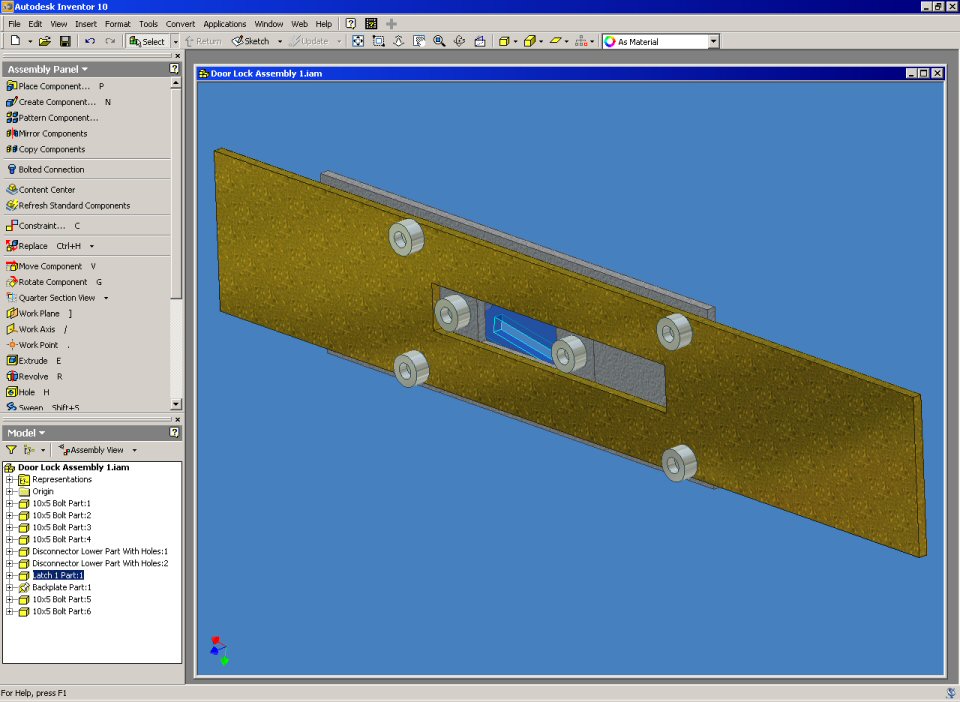Choose the Constraint tool in the panel
The width and height of the screenshot is (960, 702).
click(x=41, y=226)
